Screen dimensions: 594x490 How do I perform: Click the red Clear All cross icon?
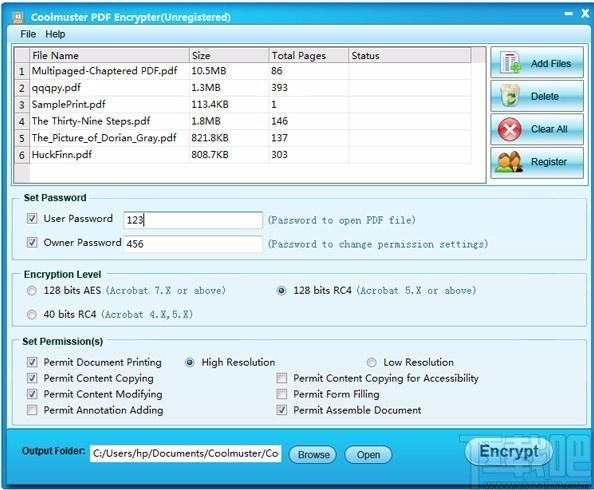point(509,130)
